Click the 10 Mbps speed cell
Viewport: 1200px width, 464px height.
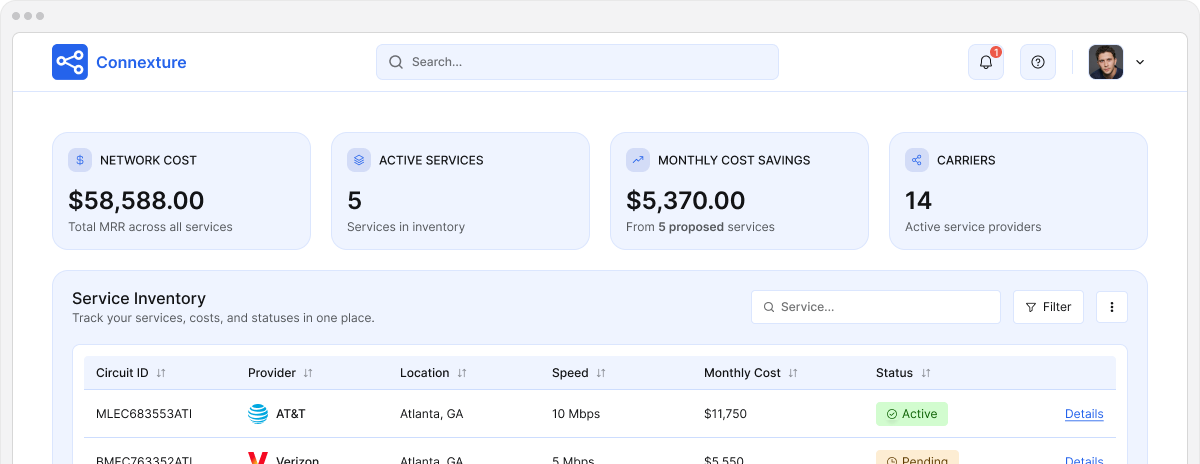pyautogui.click(x=576, y=414)
